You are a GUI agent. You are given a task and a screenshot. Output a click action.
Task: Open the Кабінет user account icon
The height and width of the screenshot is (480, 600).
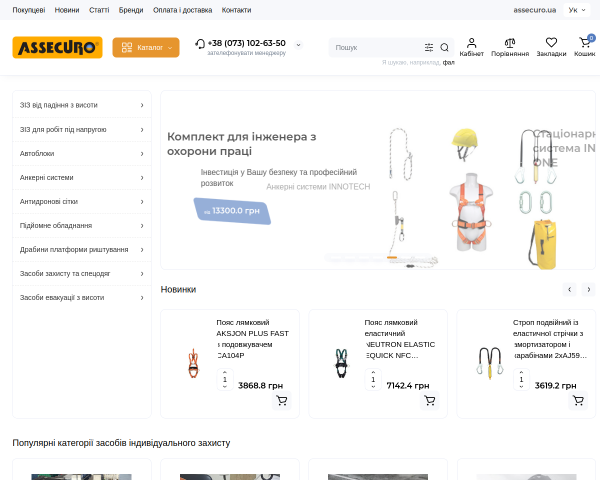471,42
